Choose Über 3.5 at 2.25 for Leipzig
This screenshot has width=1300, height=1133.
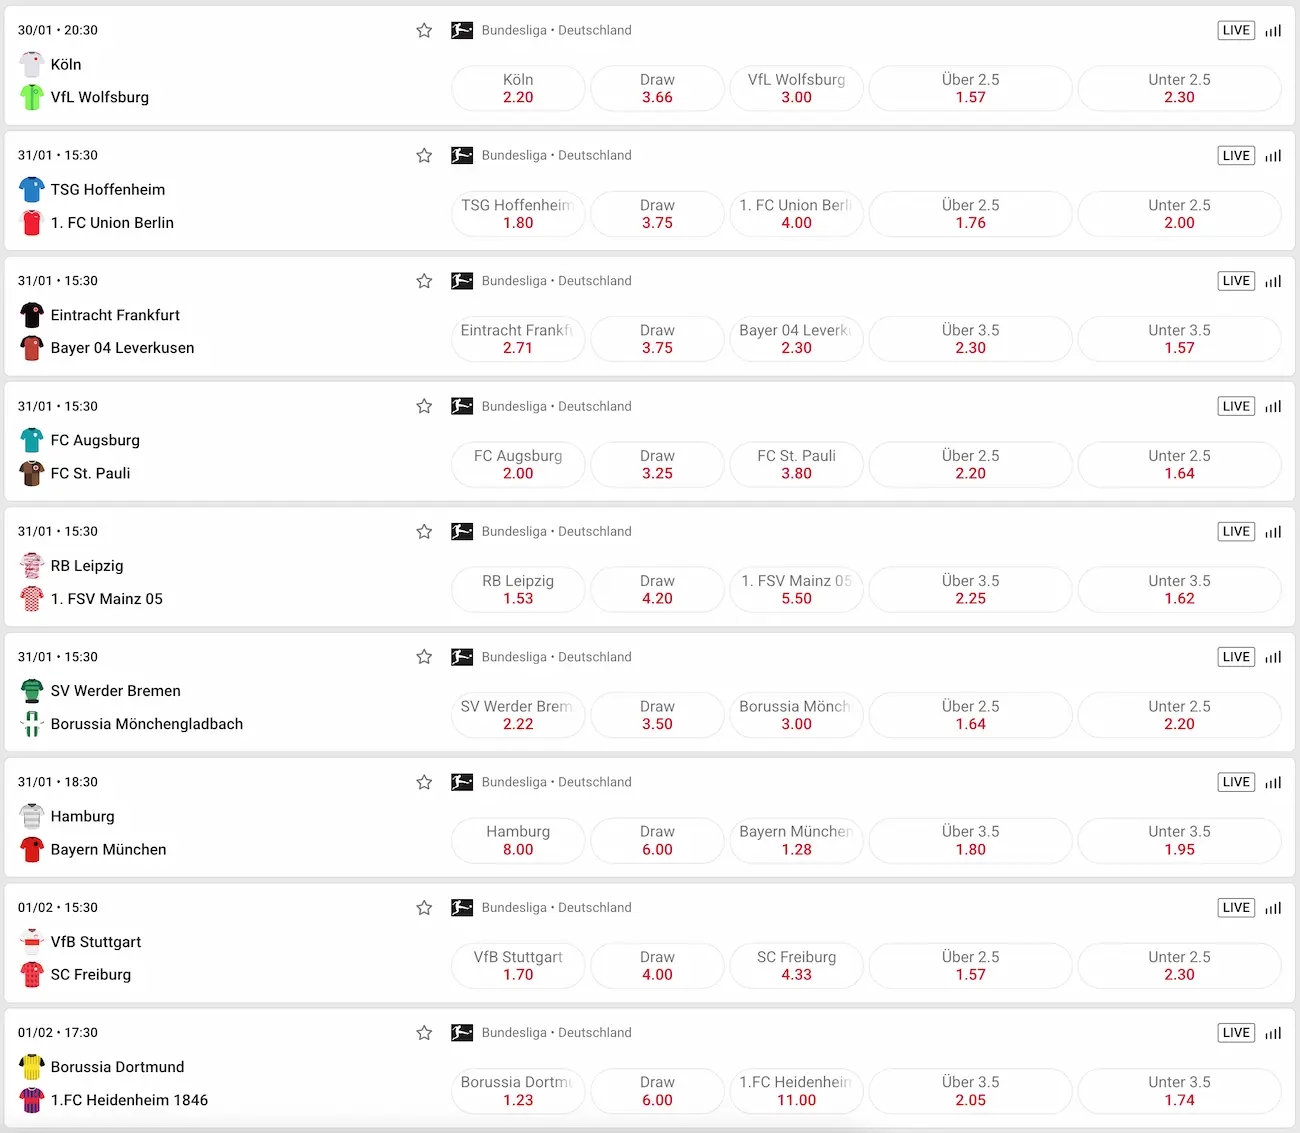coord(970,590)
